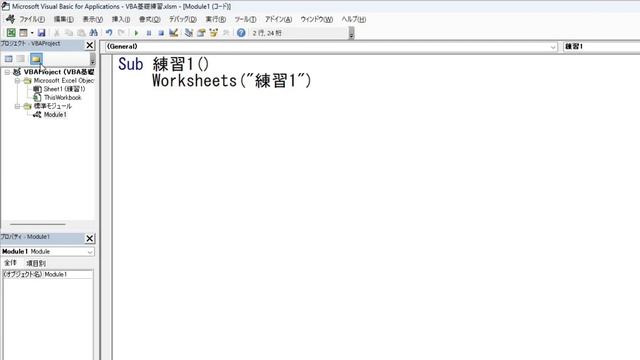This screenshot has width=640, height=360.
Task: Run the macro with the play icon
Action: click(x=136, y=33)
